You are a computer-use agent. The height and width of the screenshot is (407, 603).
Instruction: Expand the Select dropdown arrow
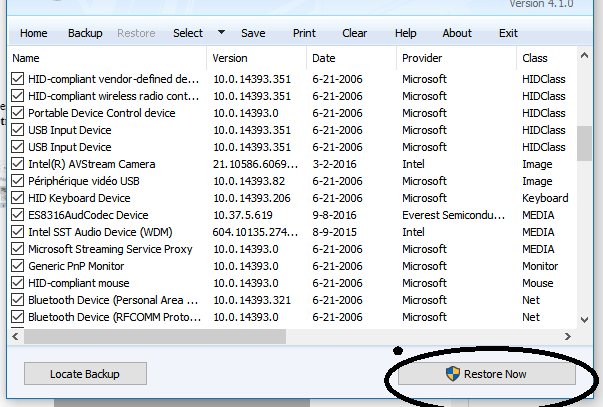221,32
